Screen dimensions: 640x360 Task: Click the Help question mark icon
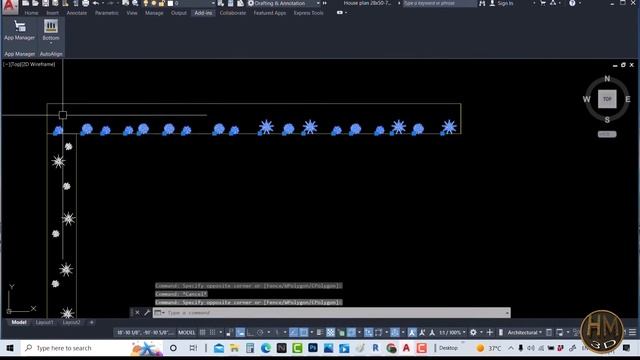tap(572, 3)
